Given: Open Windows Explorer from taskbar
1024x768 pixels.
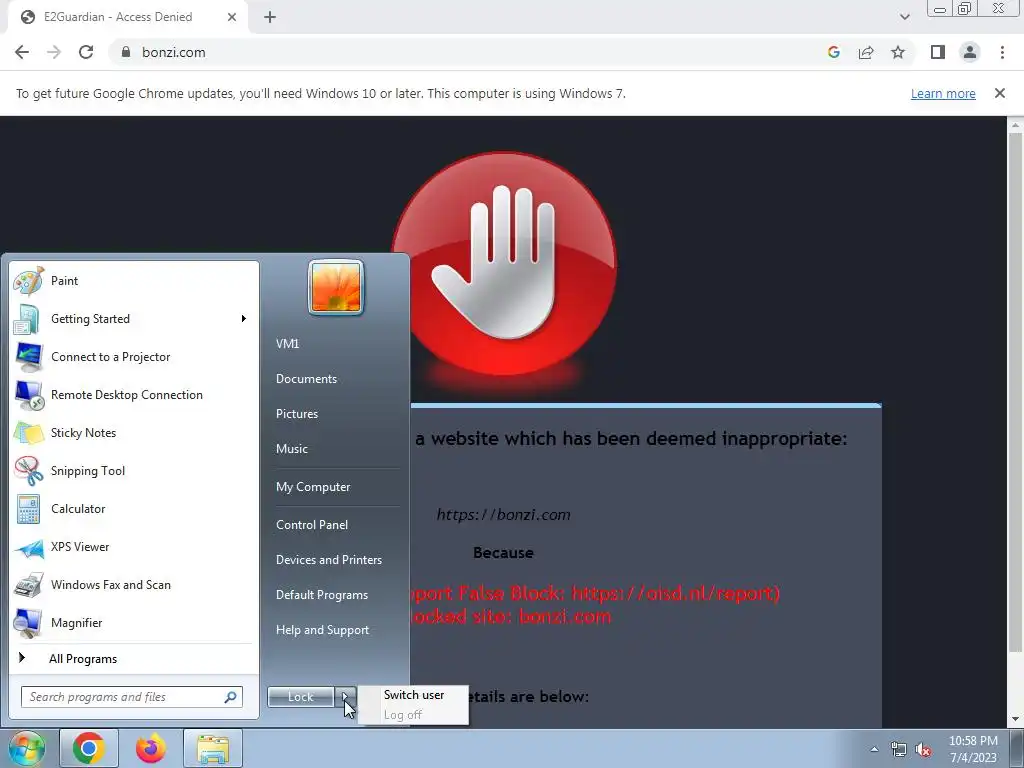Looking at the screenshot, I should point(213,748).
